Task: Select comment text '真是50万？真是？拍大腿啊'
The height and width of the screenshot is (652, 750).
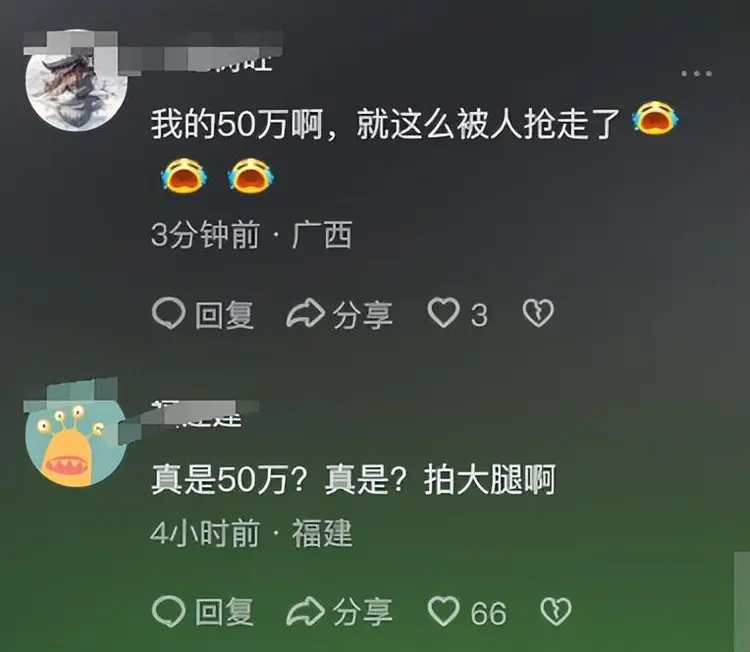Action: point(353,479)
